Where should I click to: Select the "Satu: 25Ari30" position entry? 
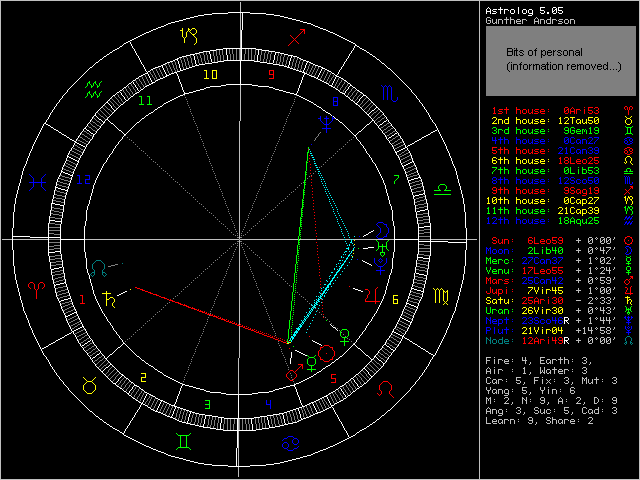point(560,300)
